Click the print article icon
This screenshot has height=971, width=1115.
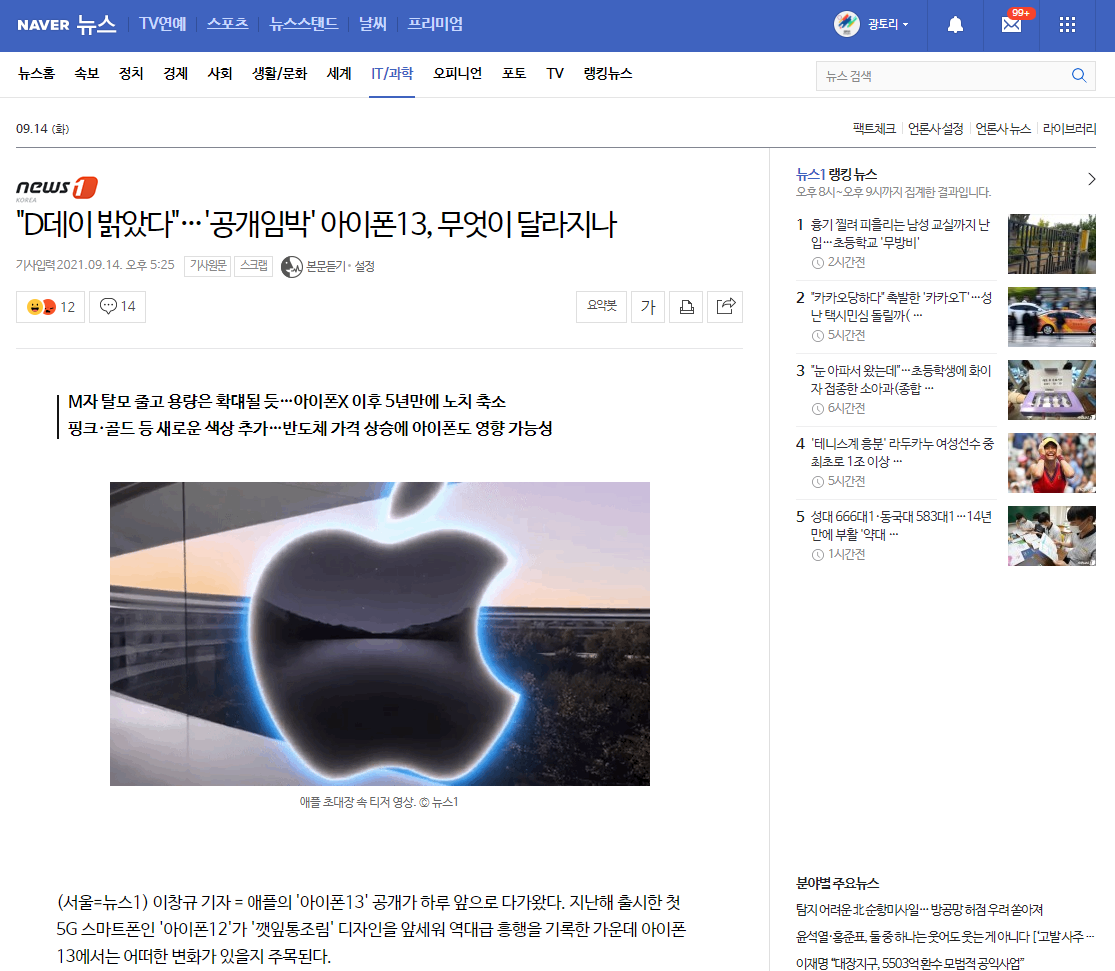pos(686,307)
